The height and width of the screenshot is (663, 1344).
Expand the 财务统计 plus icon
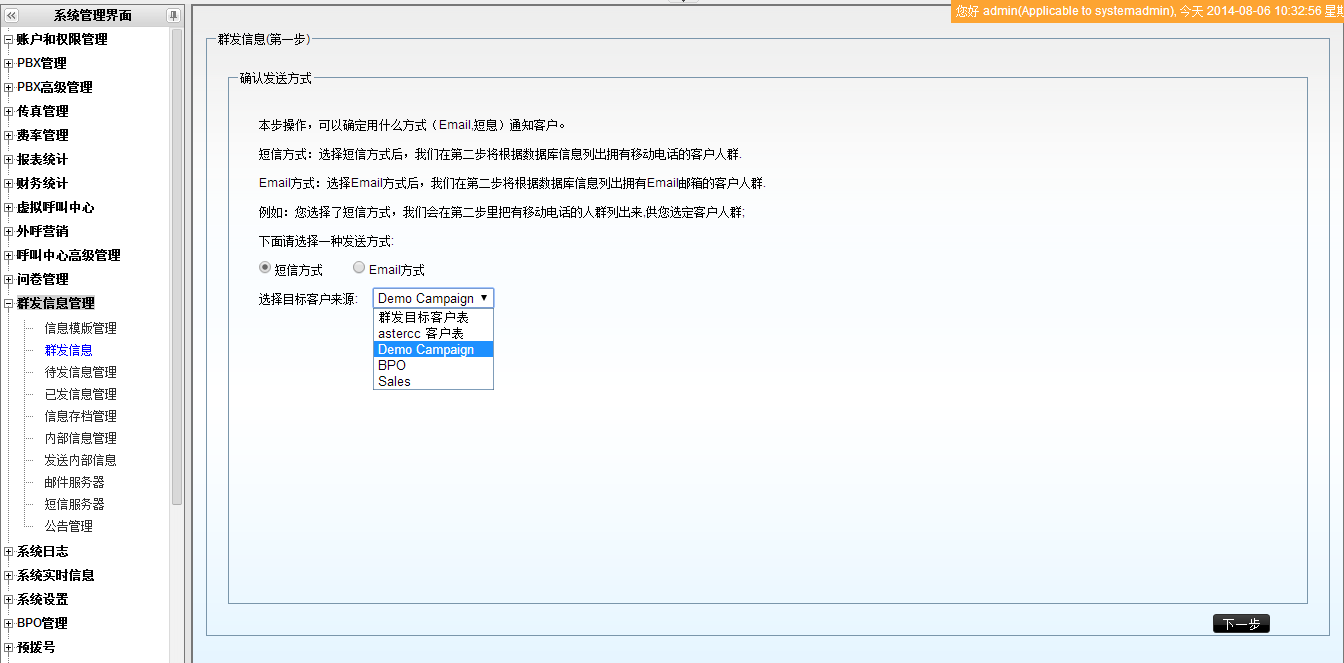(9, 184)
